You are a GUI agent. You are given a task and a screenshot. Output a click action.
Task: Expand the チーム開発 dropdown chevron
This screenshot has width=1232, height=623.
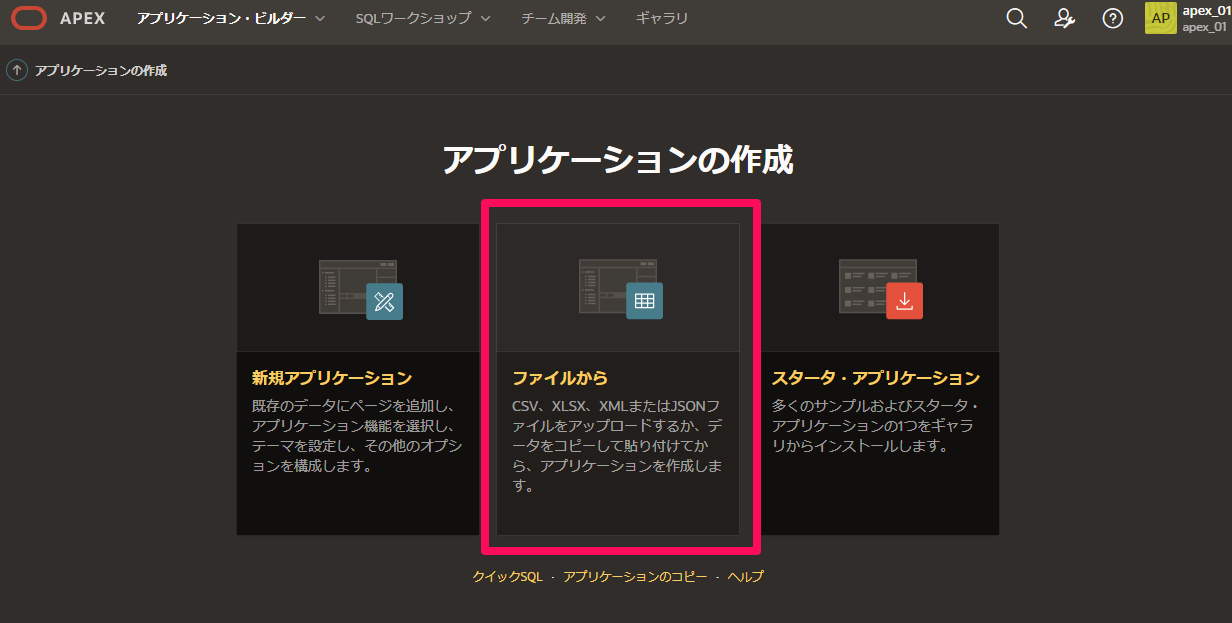600,18
